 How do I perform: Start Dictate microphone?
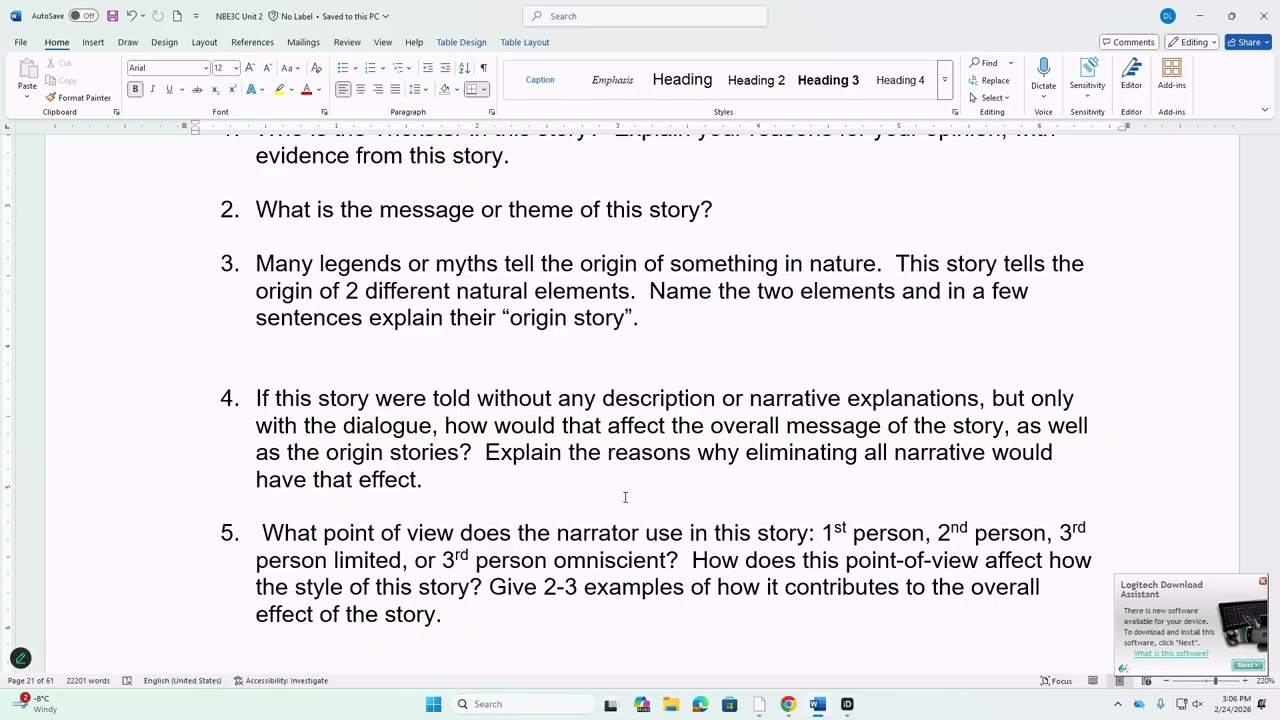coord(1043,68)
